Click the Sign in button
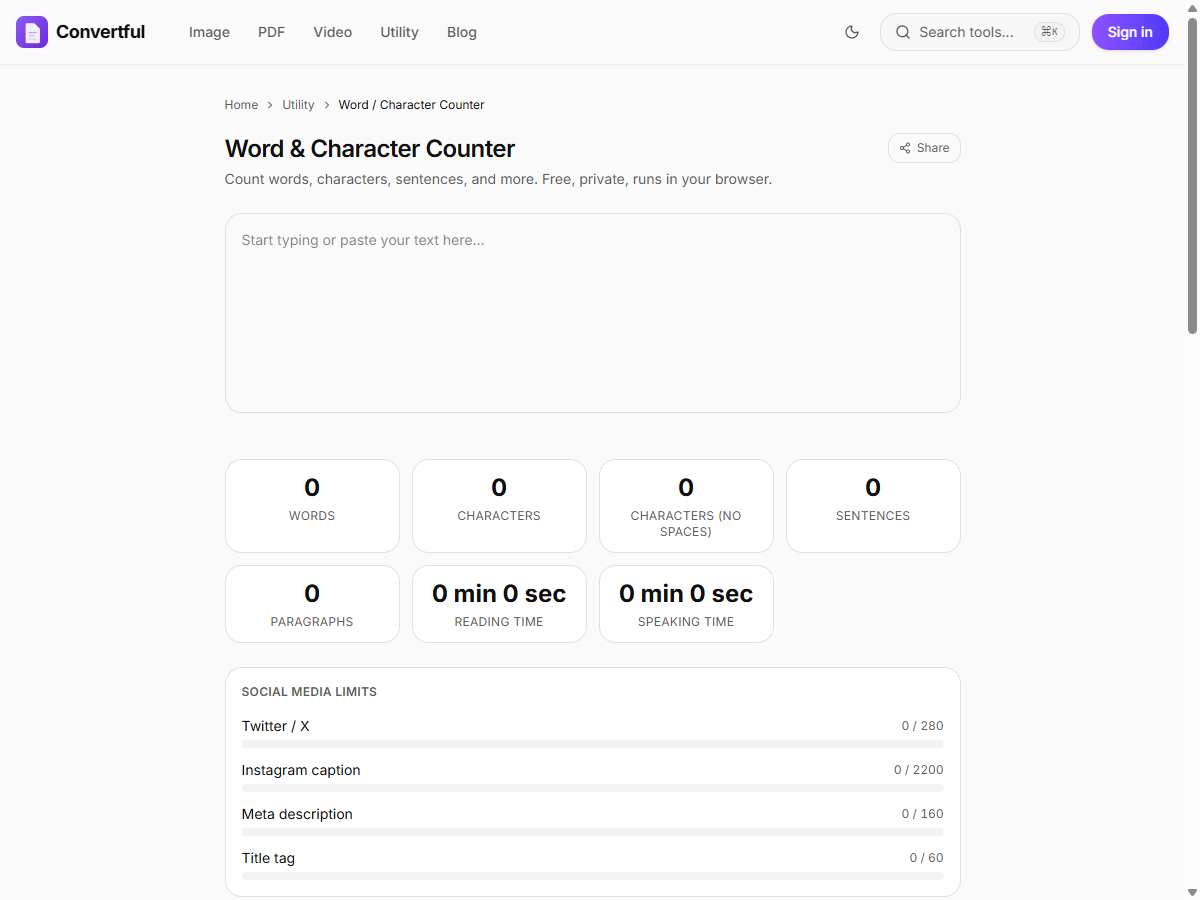 (1130, 32)
